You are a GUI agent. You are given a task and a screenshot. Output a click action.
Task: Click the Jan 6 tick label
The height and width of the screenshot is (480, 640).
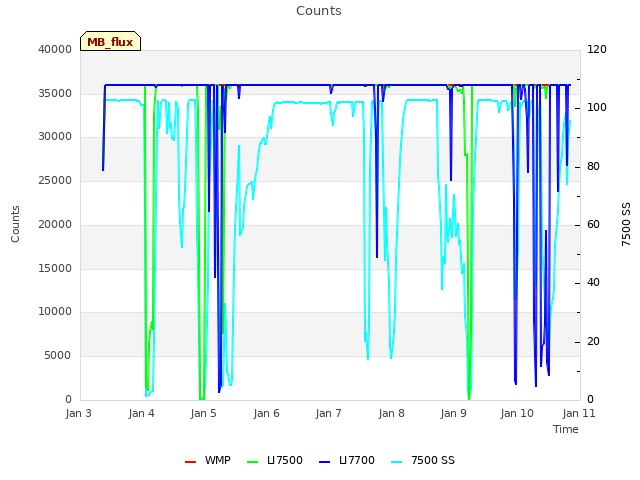[267, 413]
